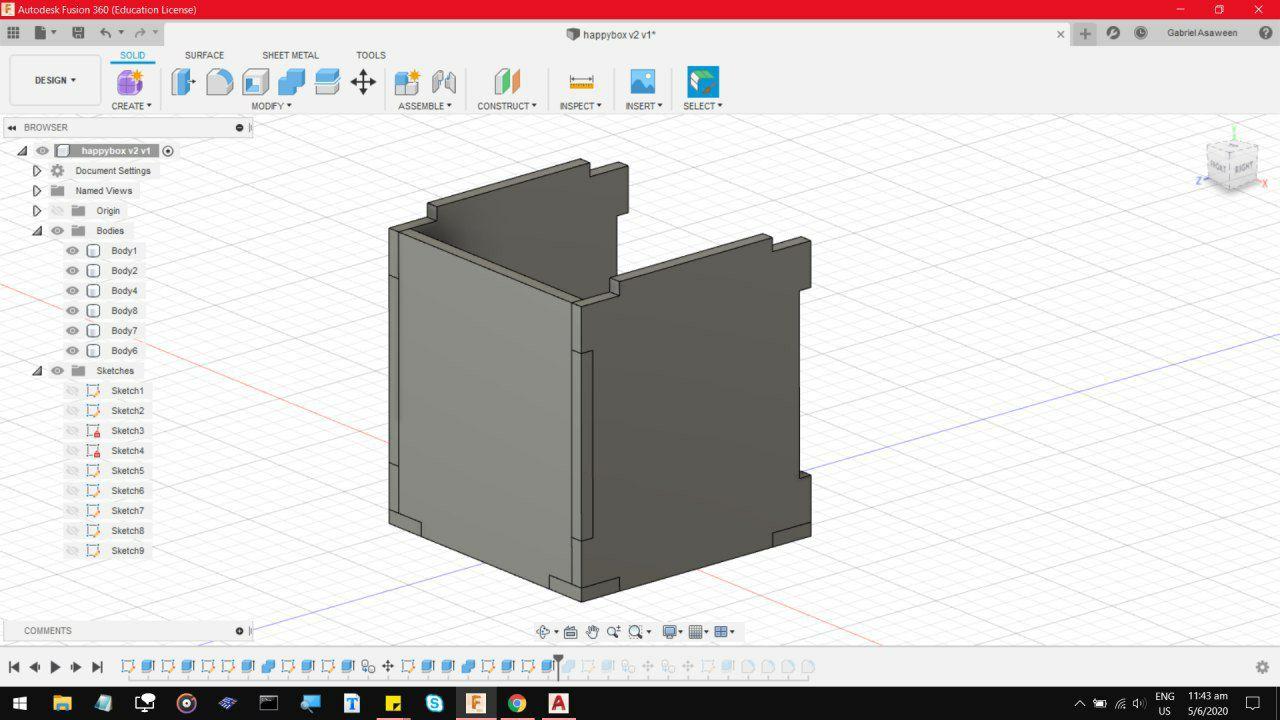Screen dimensions: 1280x720
Task: Expand the Named Views node
Action: (x=37, y=191)
